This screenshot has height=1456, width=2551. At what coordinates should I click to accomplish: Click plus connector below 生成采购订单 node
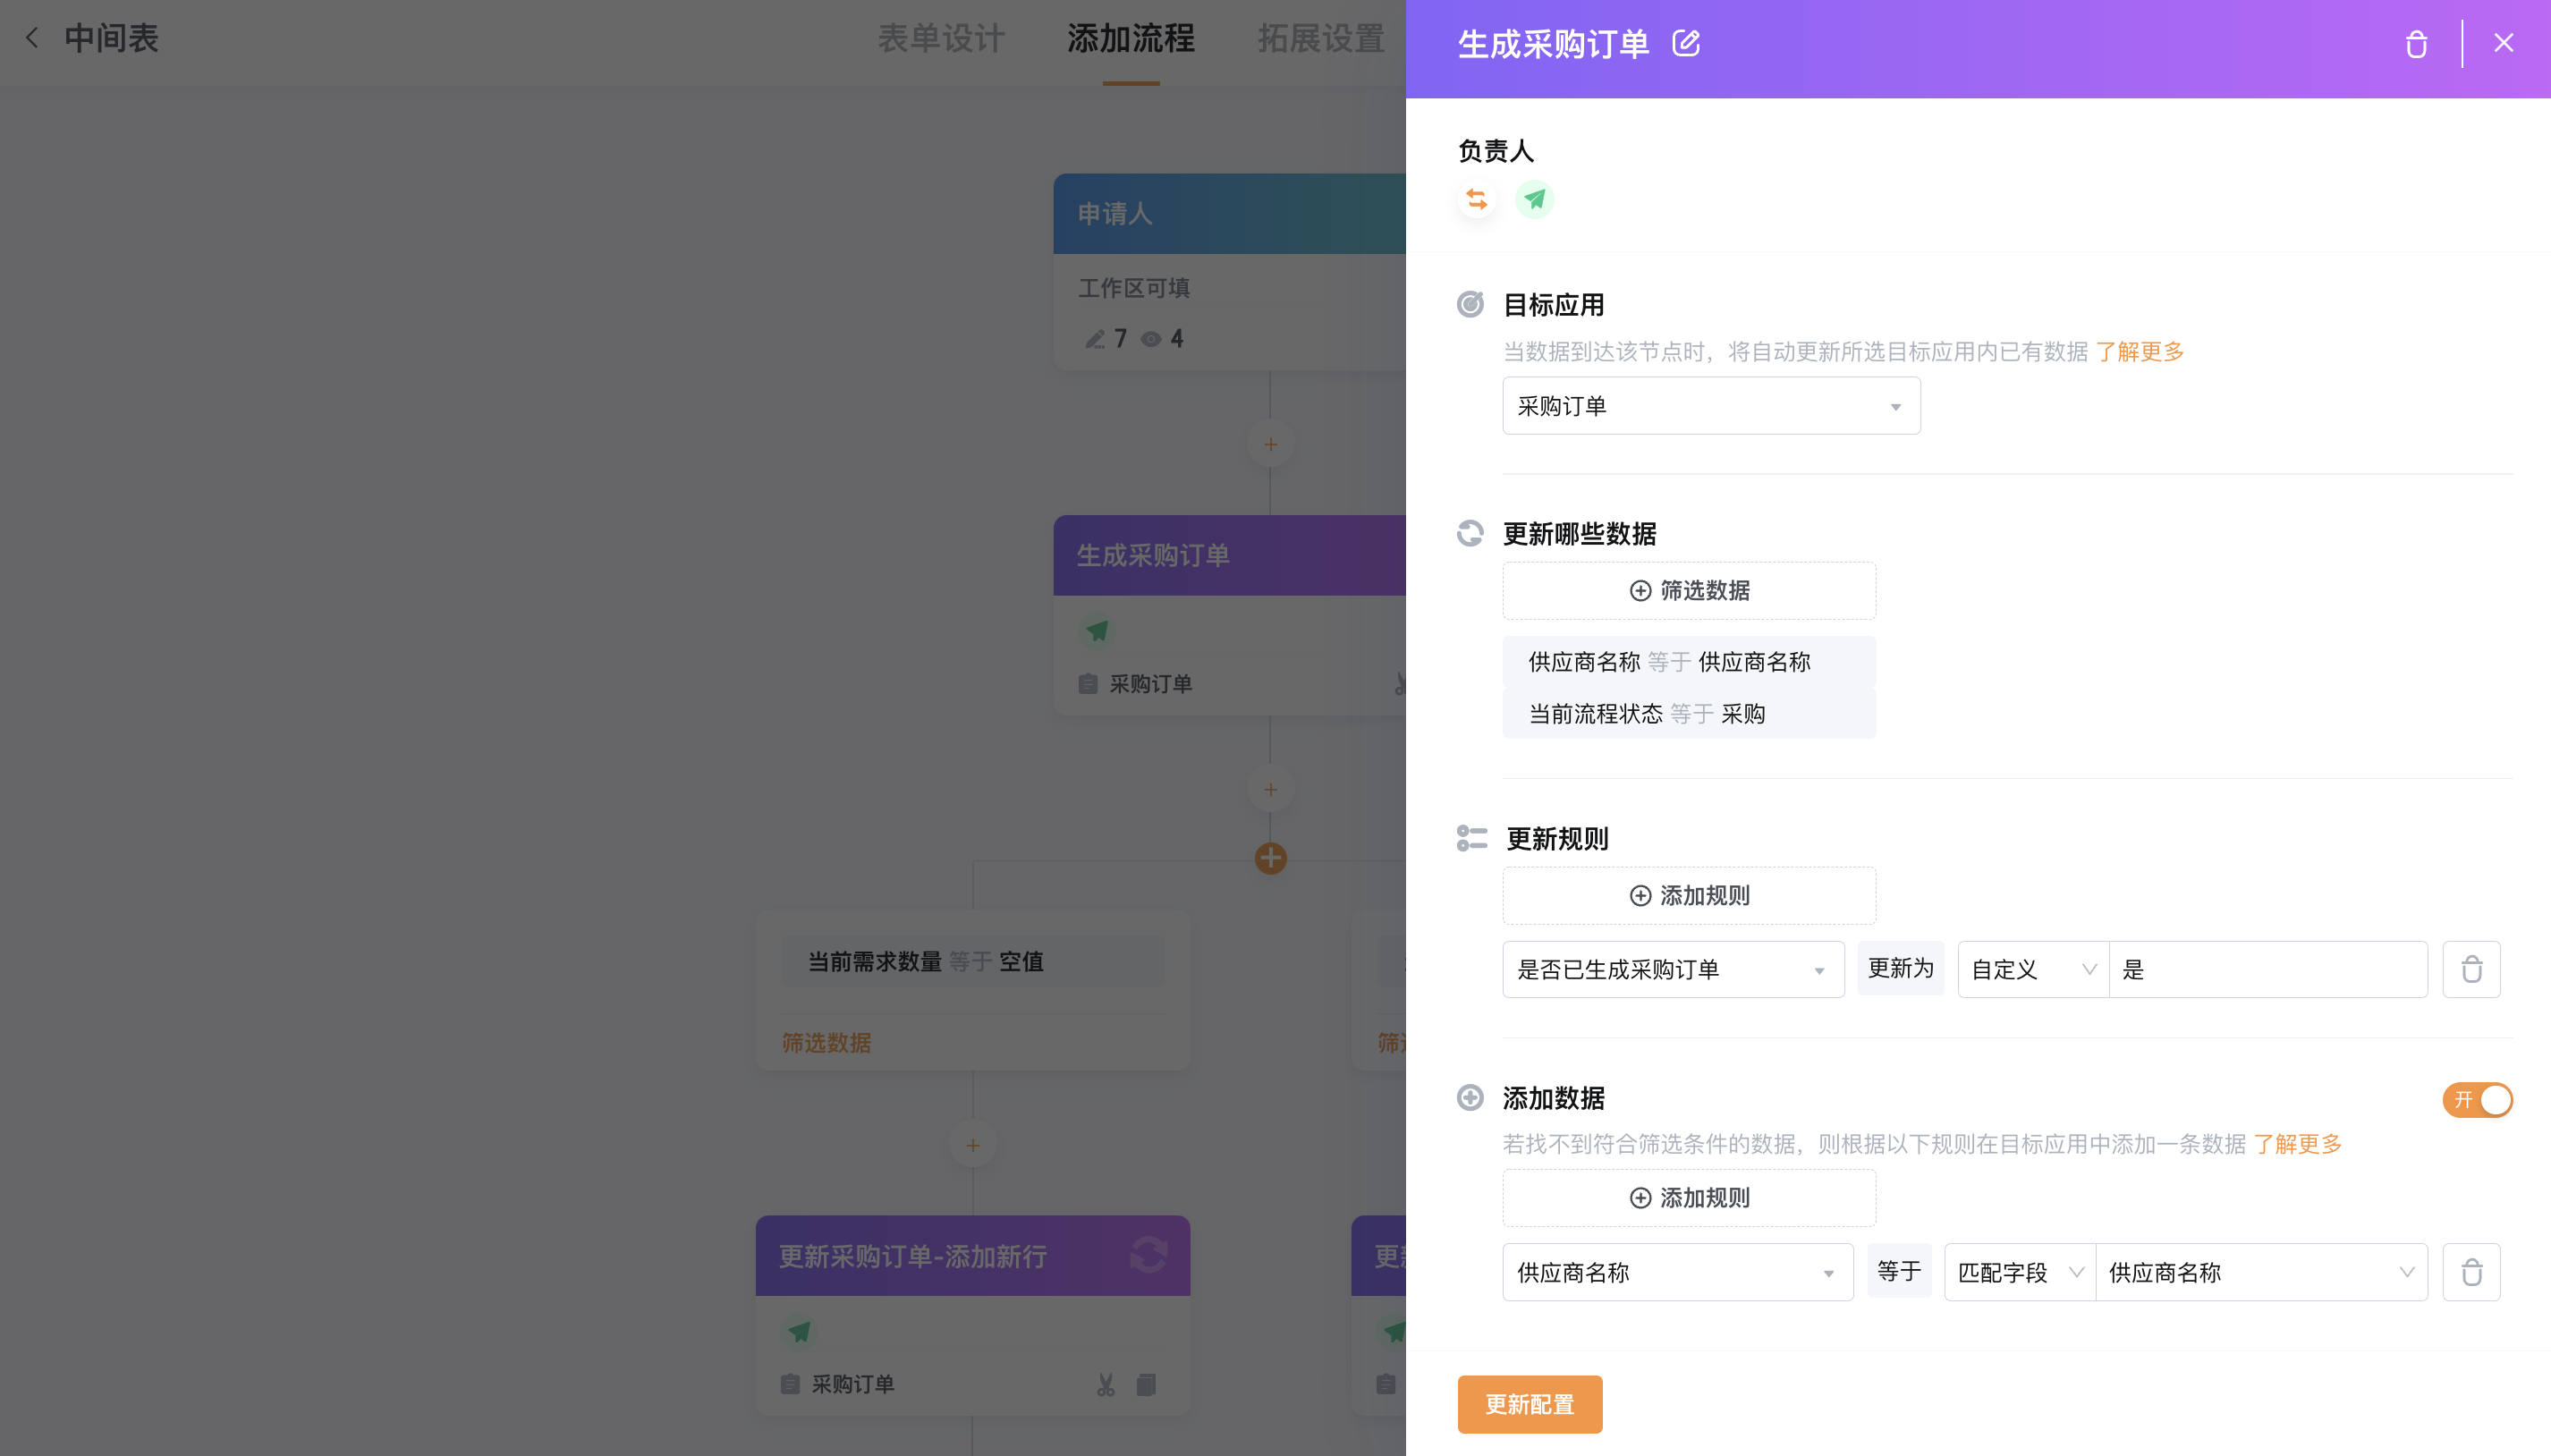pyautogui.click(x=1270, y=789)
